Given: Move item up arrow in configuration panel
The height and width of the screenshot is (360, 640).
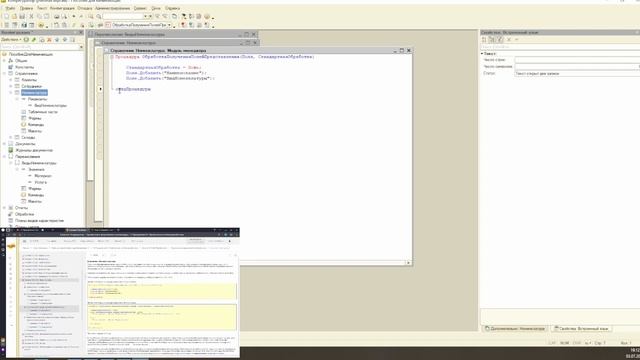Looking at the screenshot, I should tap(57, 40).
